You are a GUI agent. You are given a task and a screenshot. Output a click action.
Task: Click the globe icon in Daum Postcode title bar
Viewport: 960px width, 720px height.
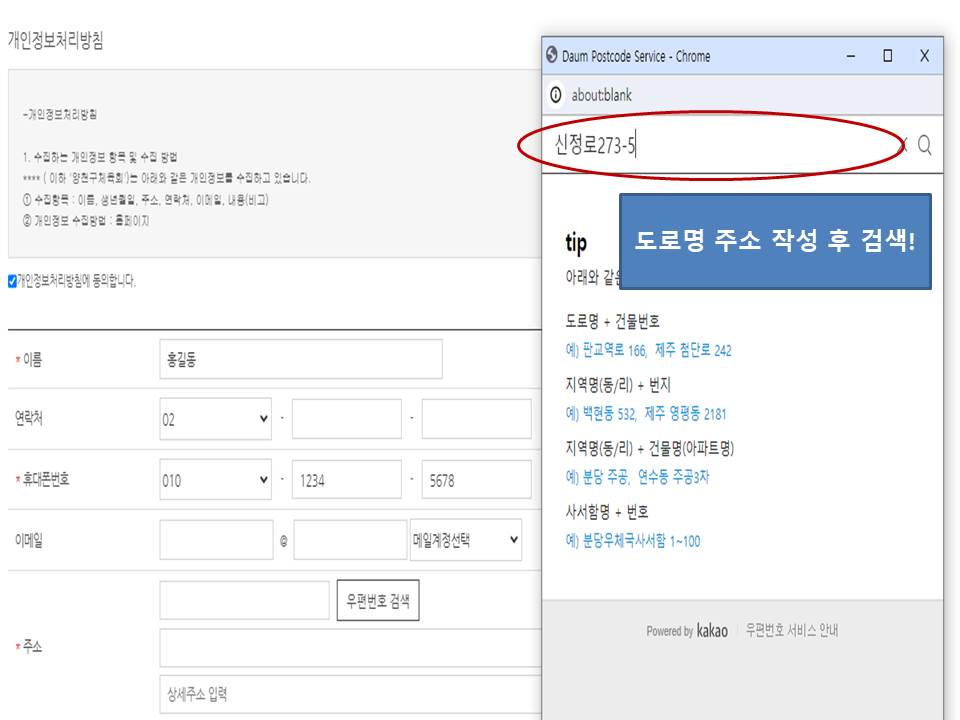click(552, 55)
